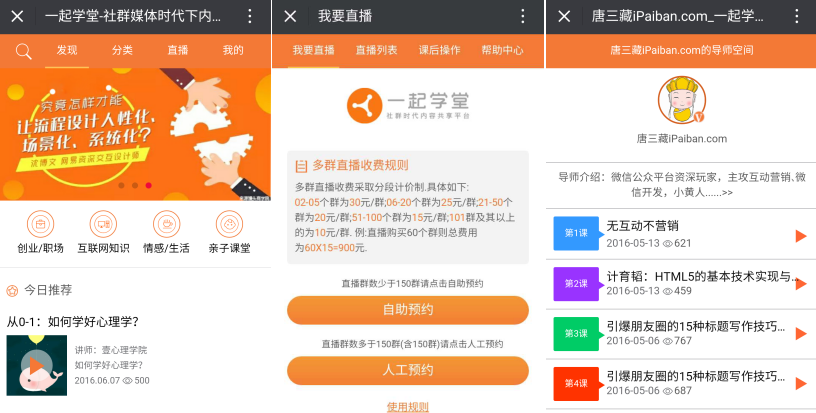Open the 互联网知识 category icon
This screenshot has height=413, width=816.
(103, 224)
